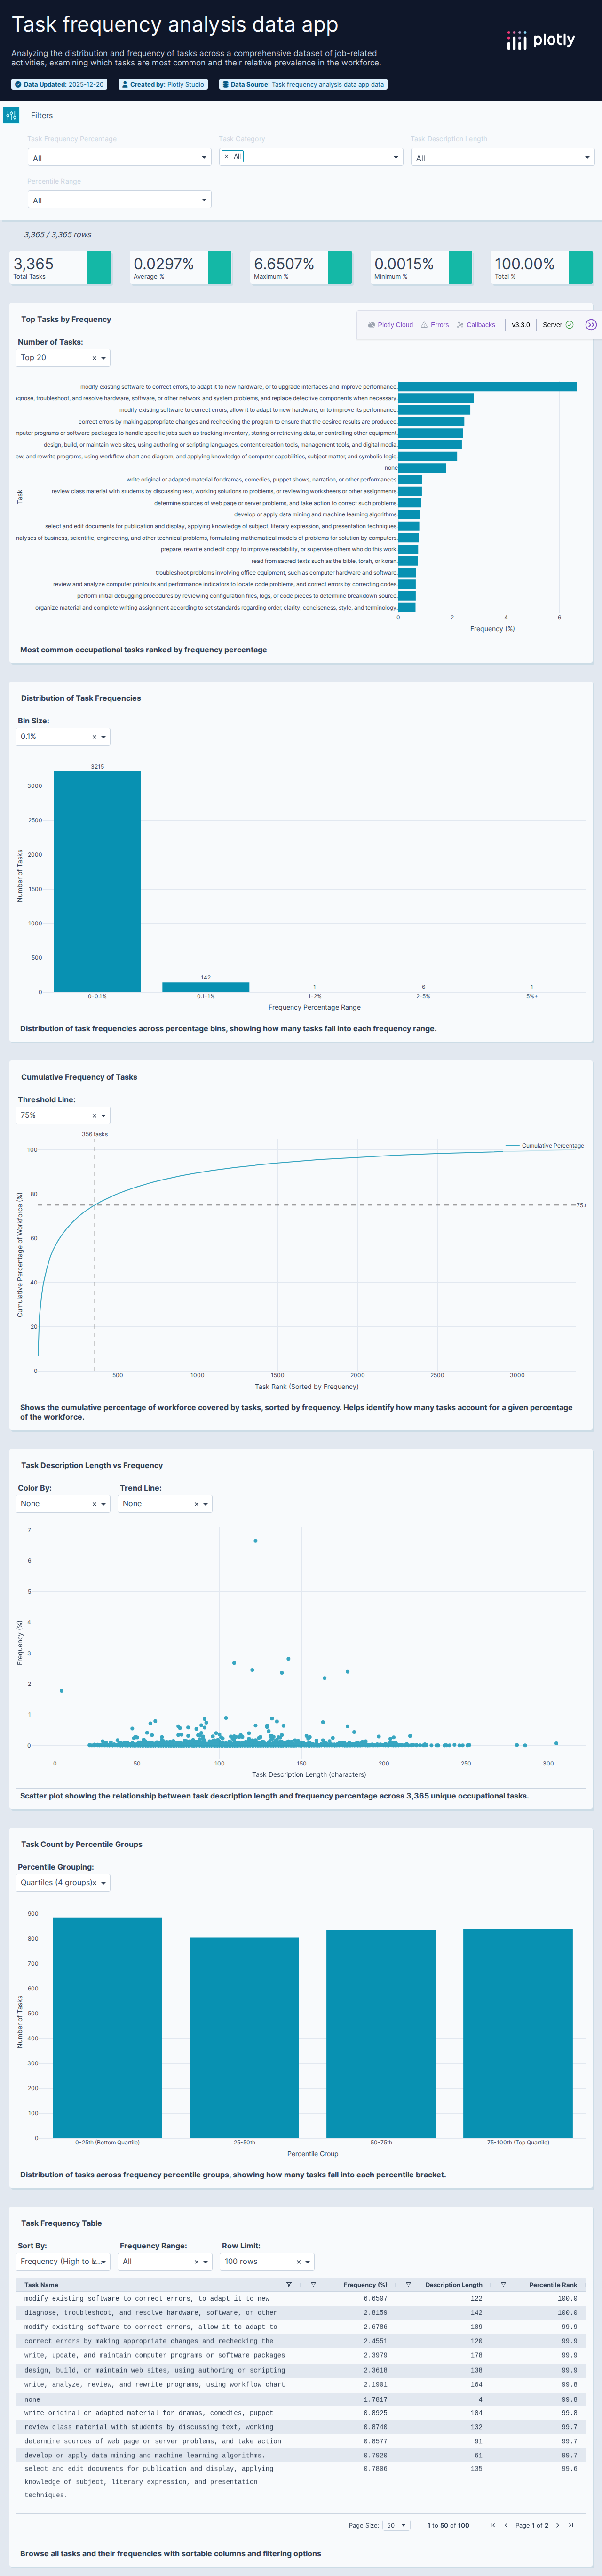Click the Plotly Cloud icon in dev toolbar
This screenshot has width=602, height=2576.
(371, 325)
